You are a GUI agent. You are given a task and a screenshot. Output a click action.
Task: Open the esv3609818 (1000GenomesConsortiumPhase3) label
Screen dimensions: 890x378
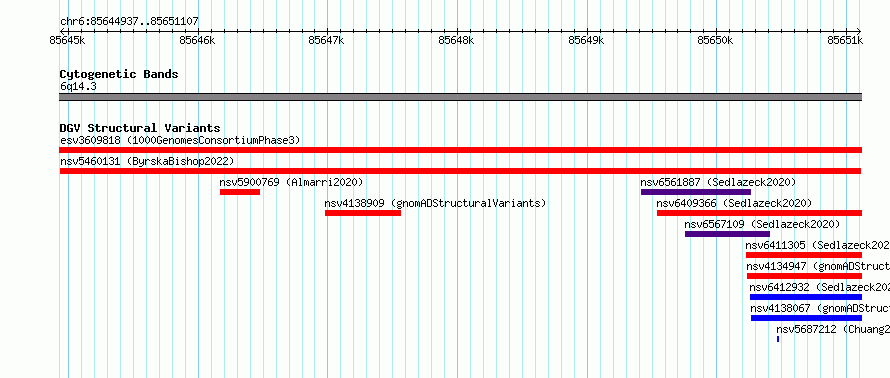(180, 140)
